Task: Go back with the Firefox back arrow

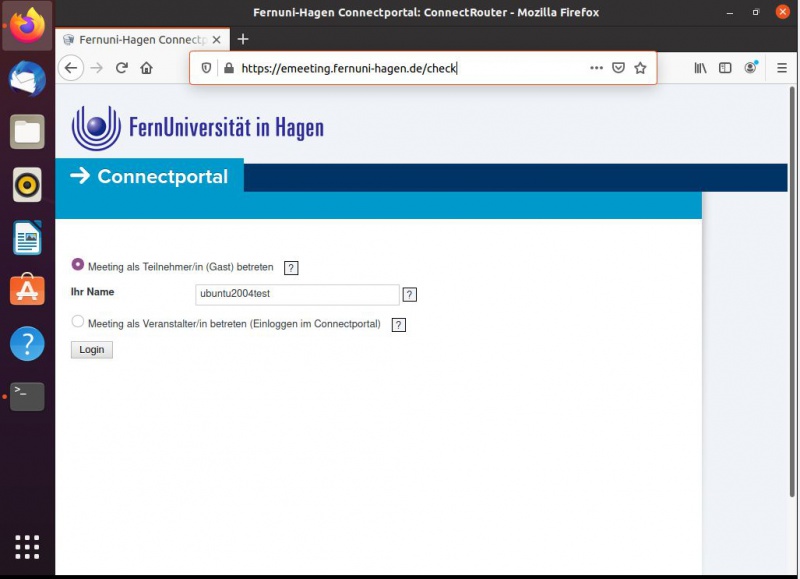Action: pos(71,68)
